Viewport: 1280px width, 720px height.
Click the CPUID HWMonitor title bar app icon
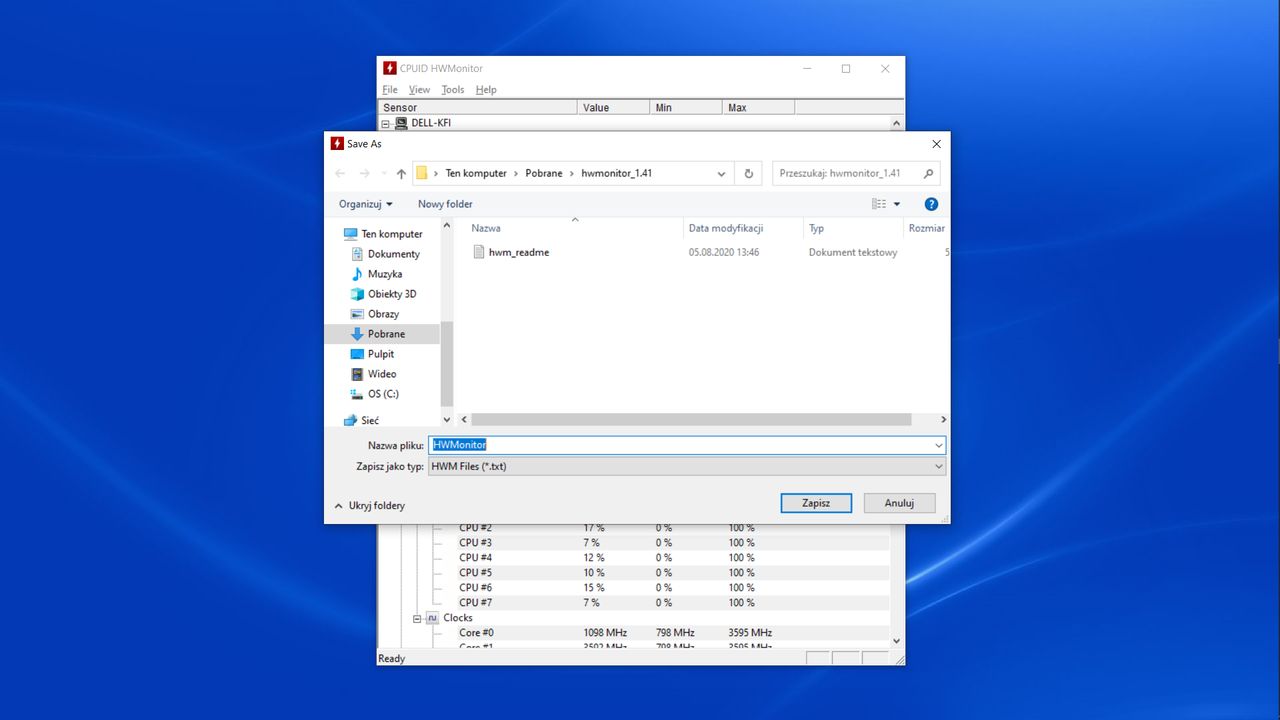click(x=390, y=68)
